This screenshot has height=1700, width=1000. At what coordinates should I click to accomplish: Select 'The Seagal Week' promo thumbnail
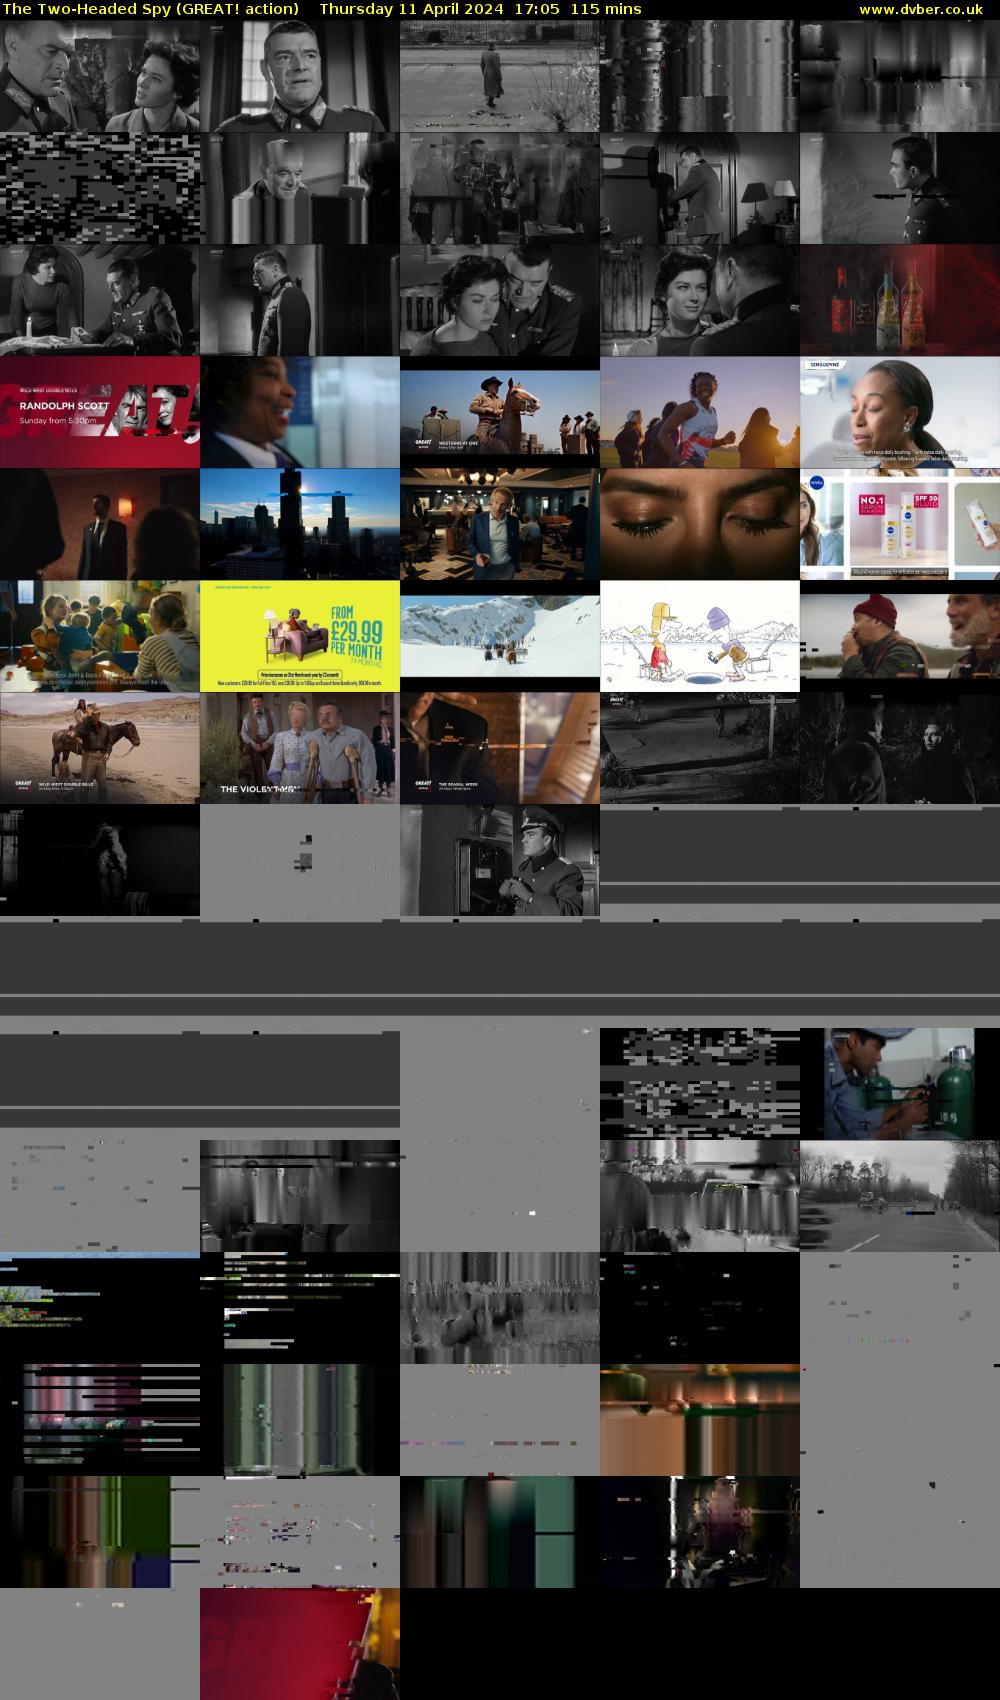click(500, 748)
